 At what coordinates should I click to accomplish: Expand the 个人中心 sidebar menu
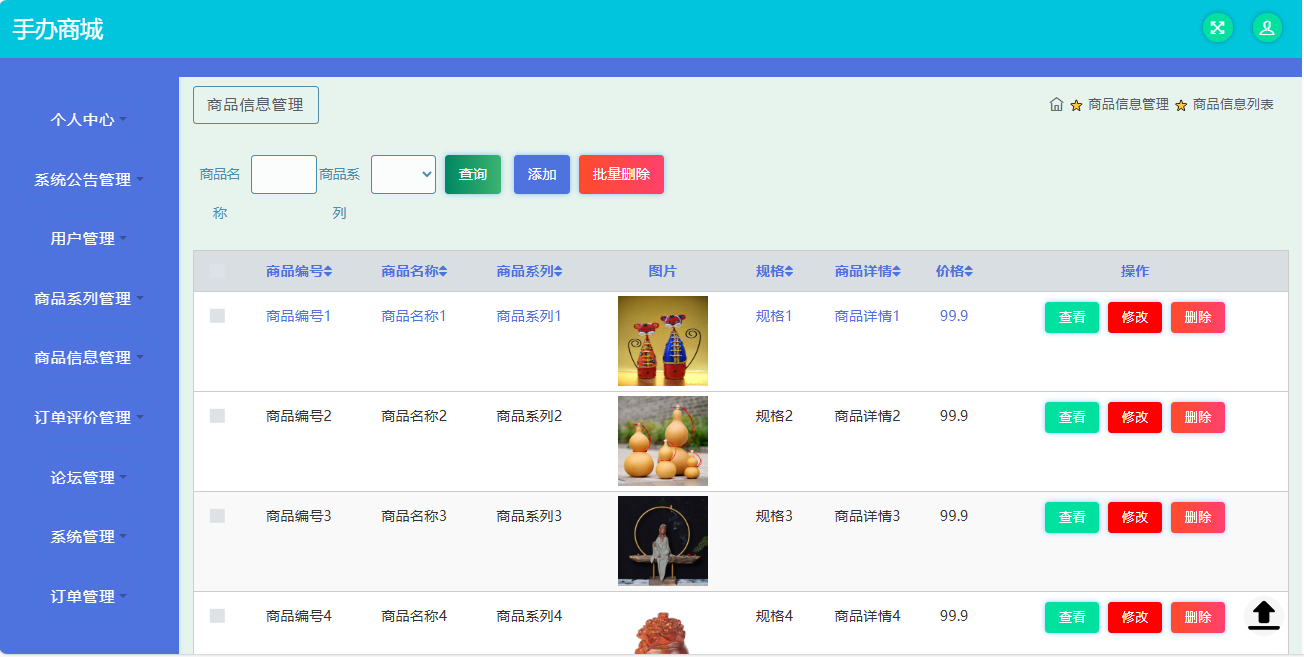[89, 120]
